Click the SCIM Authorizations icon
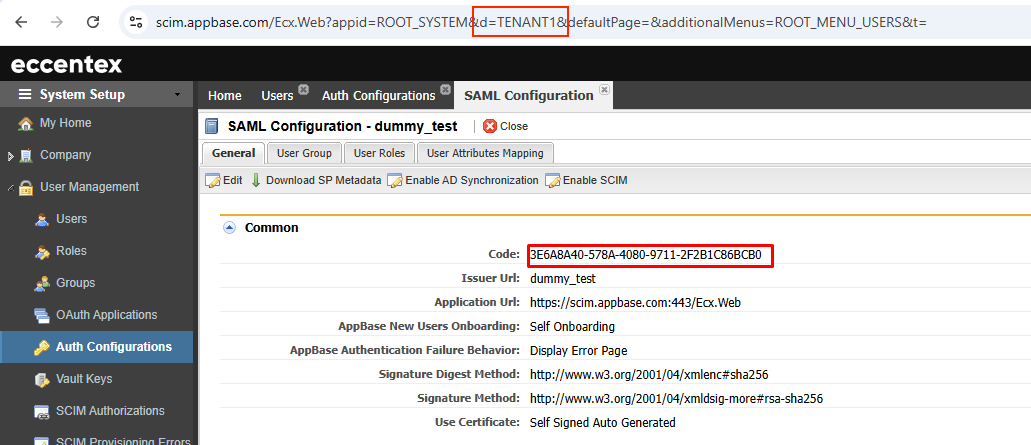1031x445 pixels. 42,411
